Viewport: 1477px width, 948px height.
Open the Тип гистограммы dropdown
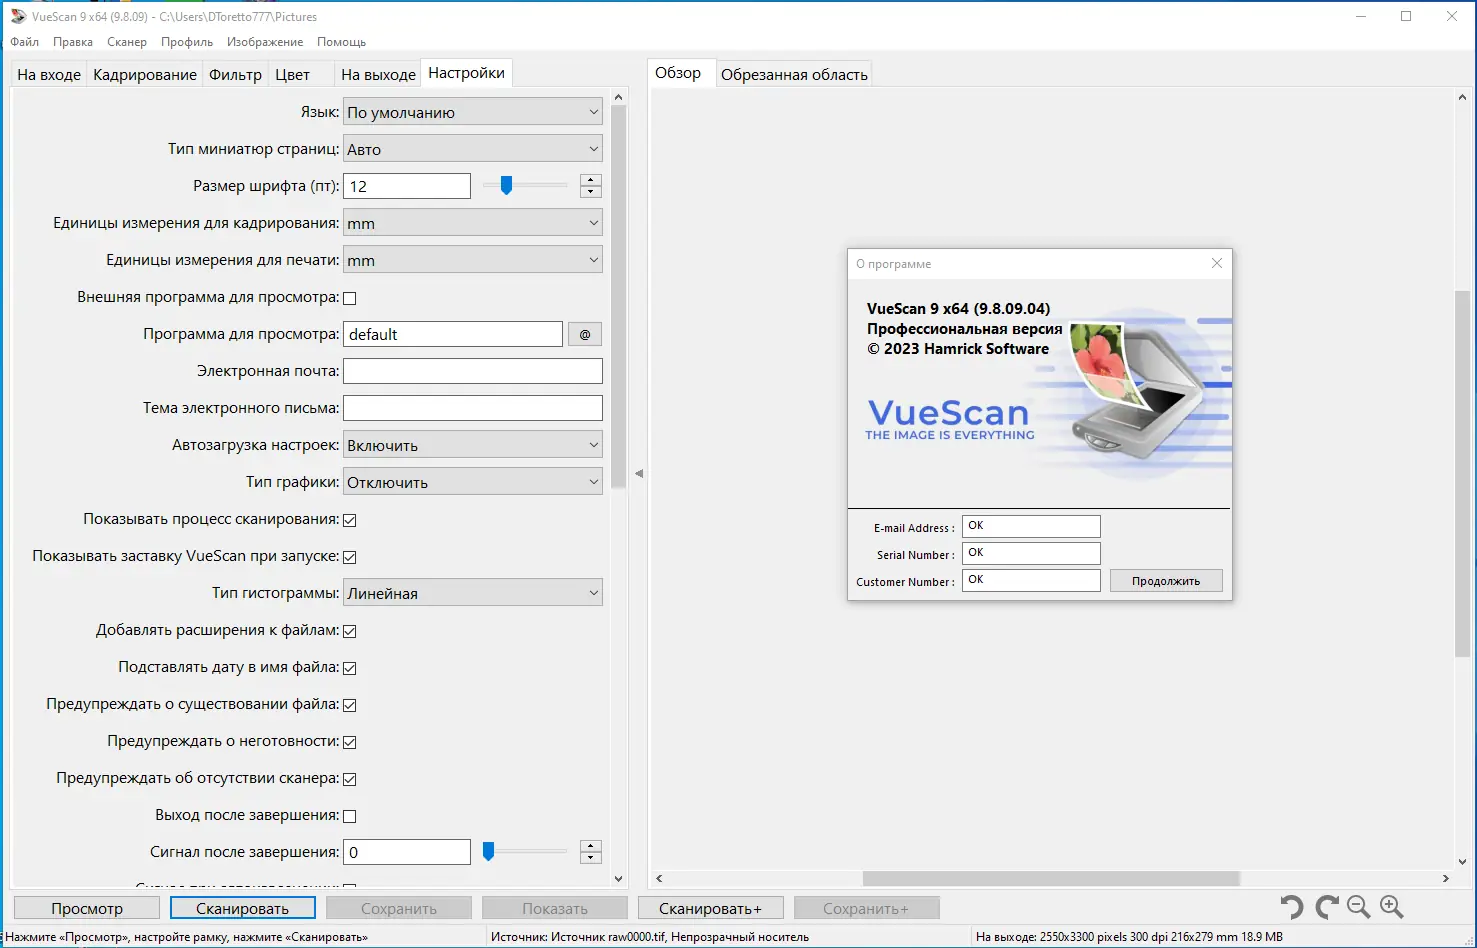click(x=473, y=593)
